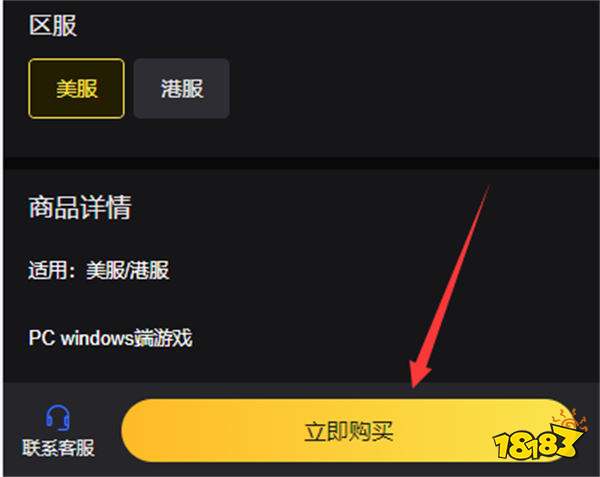Select the 美服 region option
The height and width of the screenshot is (477, 600).
(x=77, y=88)
